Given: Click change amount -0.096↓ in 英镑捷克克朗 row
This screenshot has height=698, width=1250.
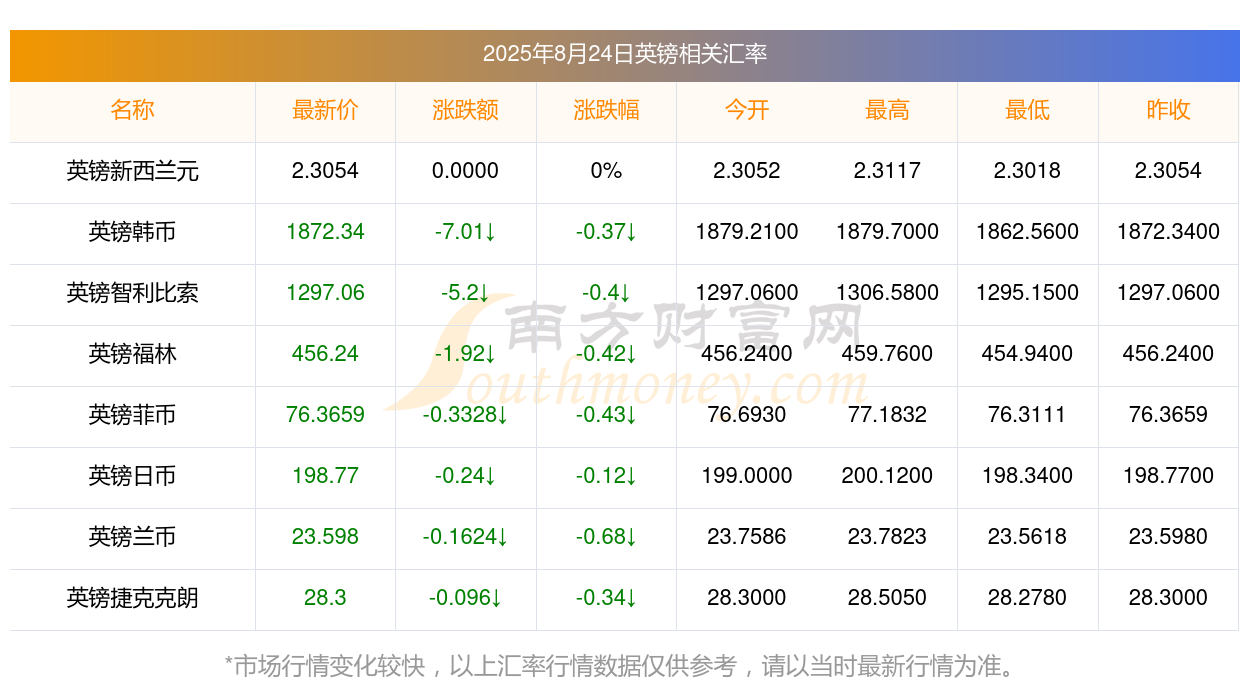Looking at the screenshot, I should (466, 598).
